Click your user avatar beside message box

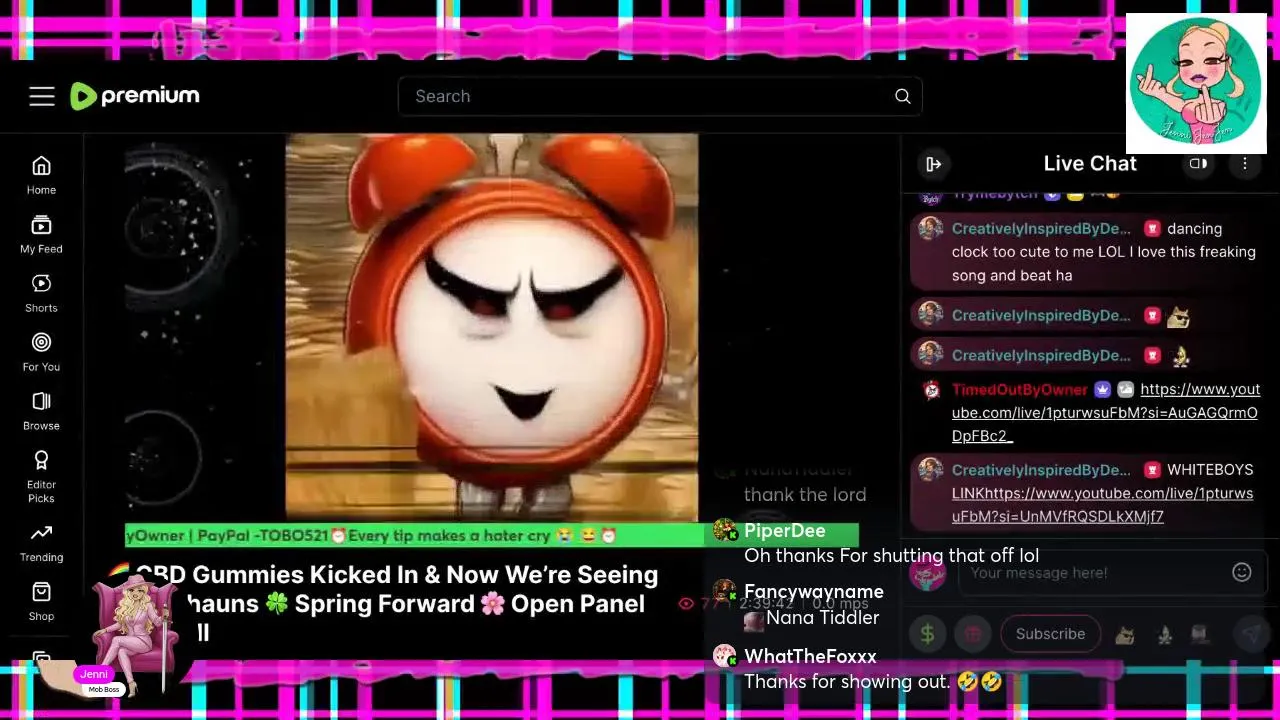(928, 573)
